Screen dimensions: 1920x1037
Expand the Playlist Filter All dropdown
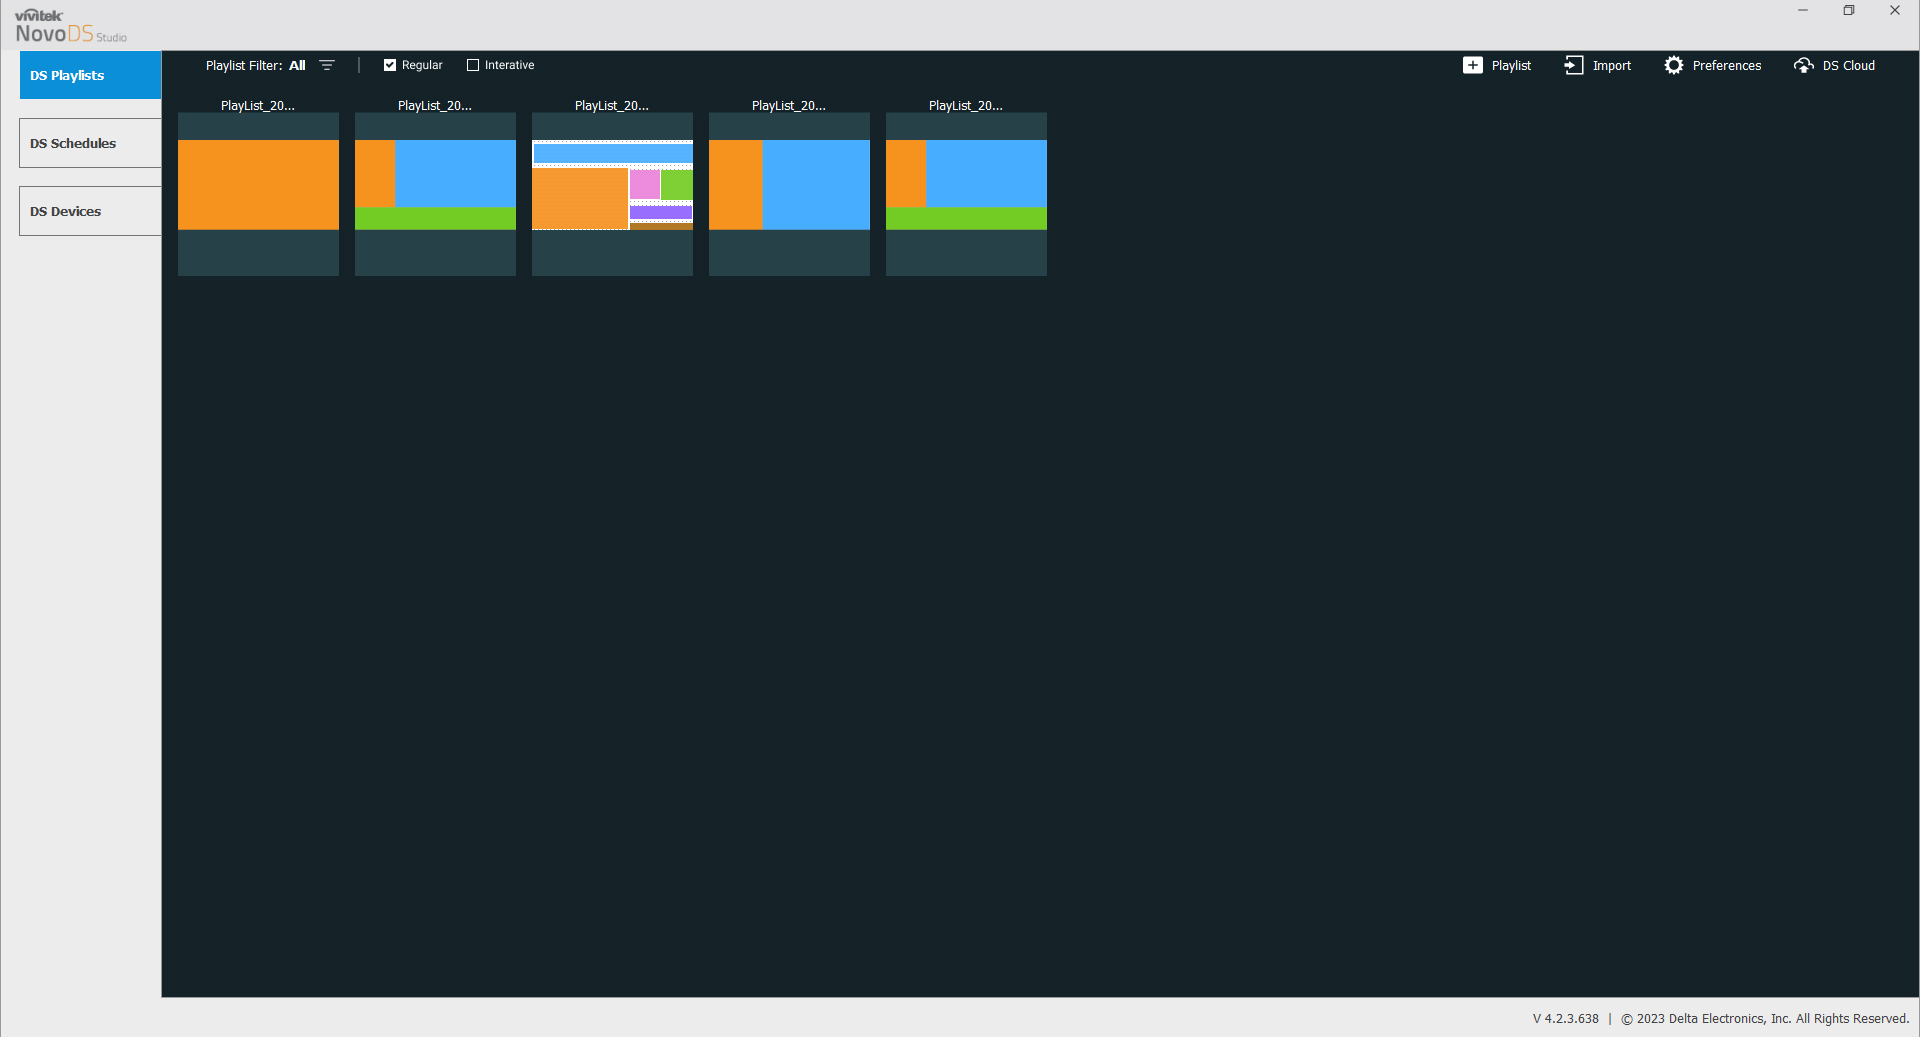pyautogui.click(x=297, y=65)
